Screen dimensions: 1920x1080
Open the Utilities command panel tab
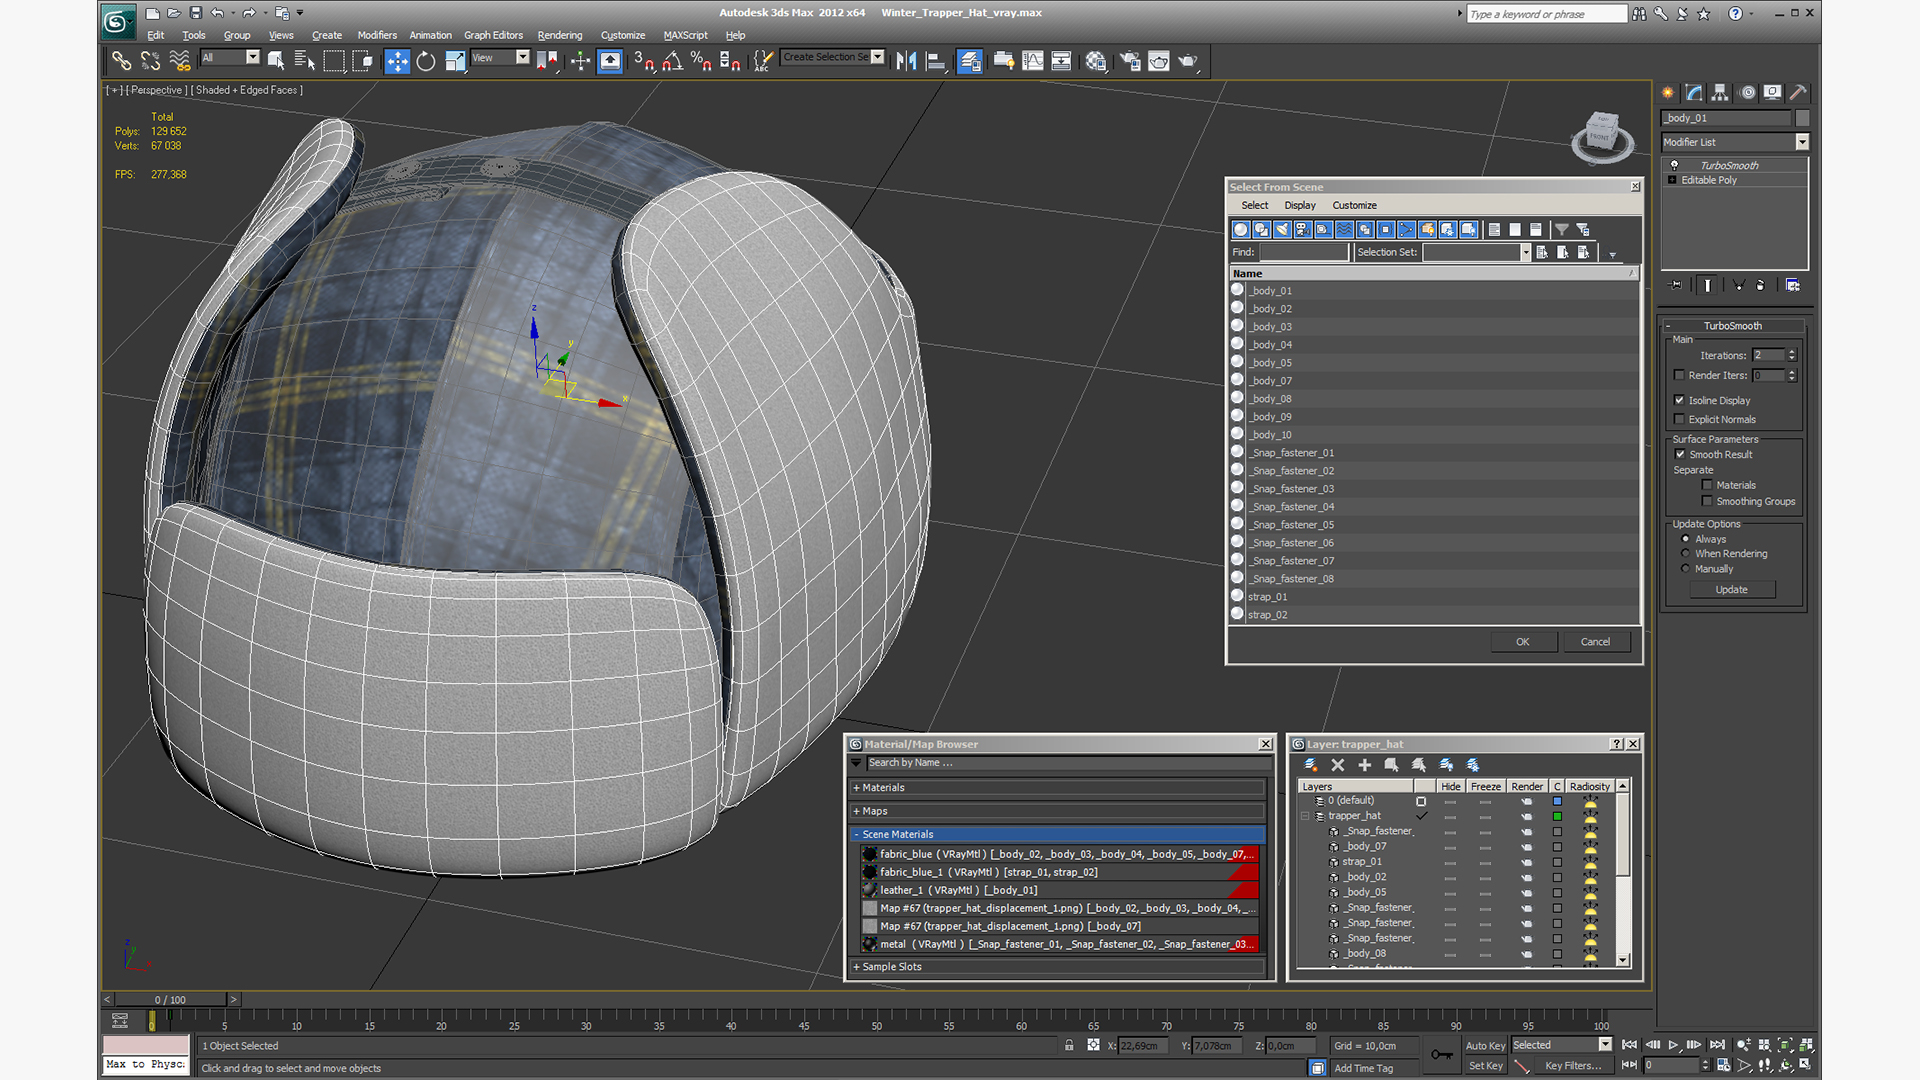pos(1798,92)
